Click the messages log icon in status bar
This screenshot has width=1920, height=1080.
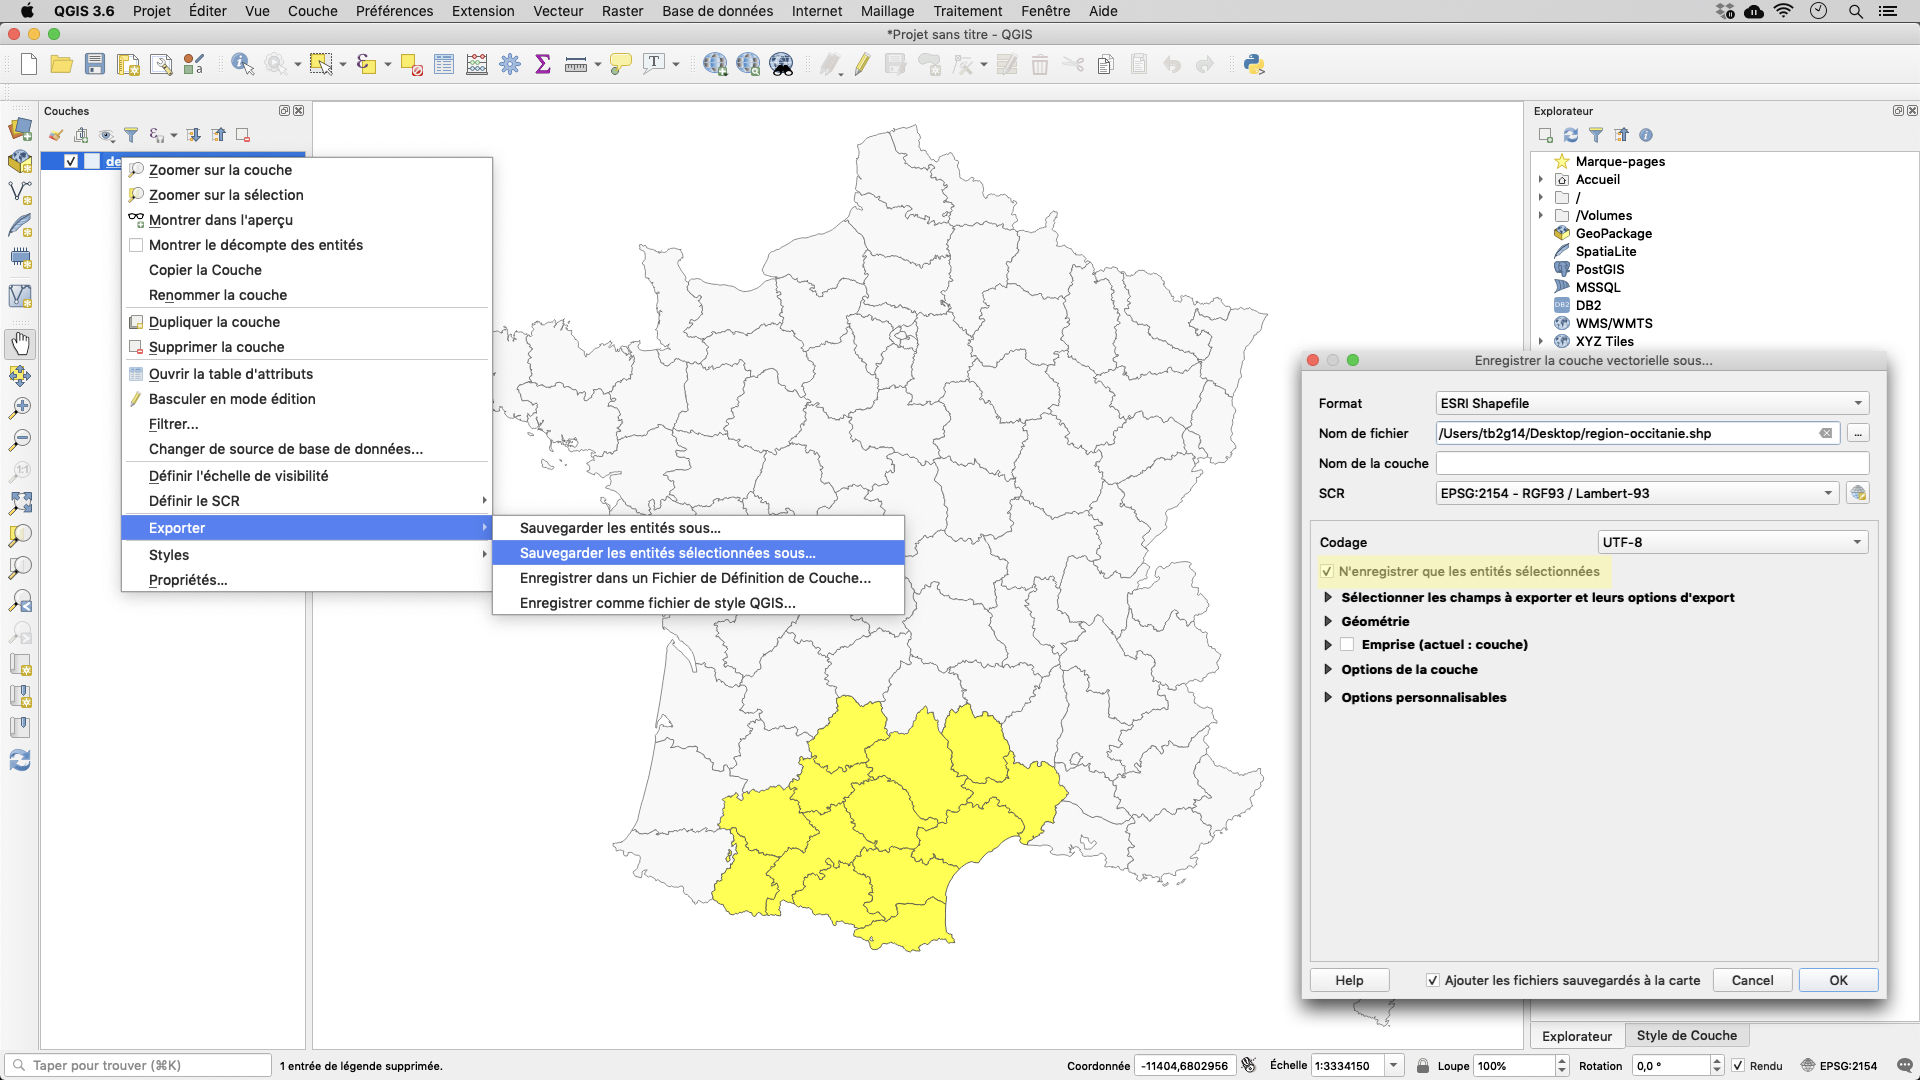point(1904,1066)
